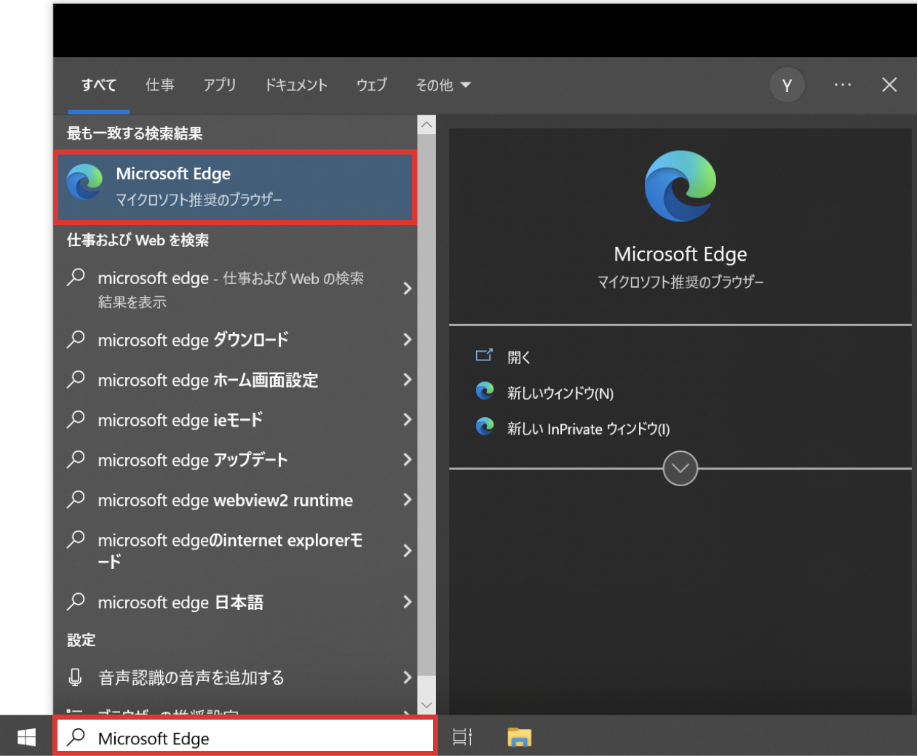Image resolution: width=918 pixels, height=756 pixels.
Task: Click search icon beside microsoft edge 日本語
Action: click(76, 601)
